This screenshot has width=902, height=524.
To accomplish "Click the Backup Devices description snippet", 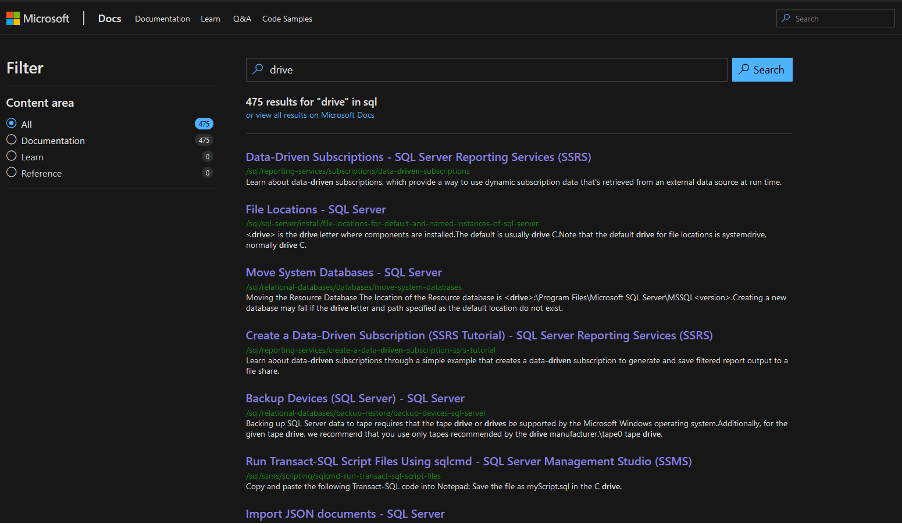I will coord(517,429).
